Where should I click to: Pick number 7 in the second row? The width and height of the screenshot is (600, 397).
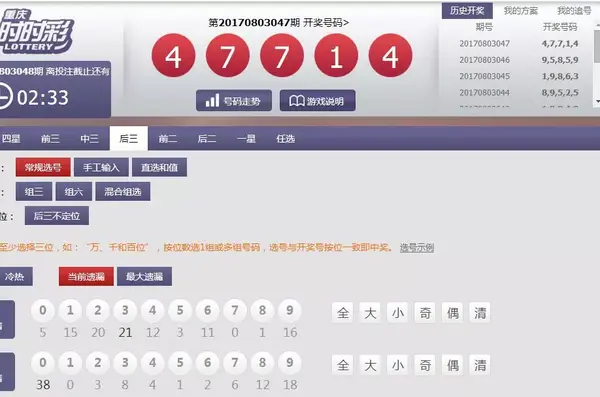235,363
